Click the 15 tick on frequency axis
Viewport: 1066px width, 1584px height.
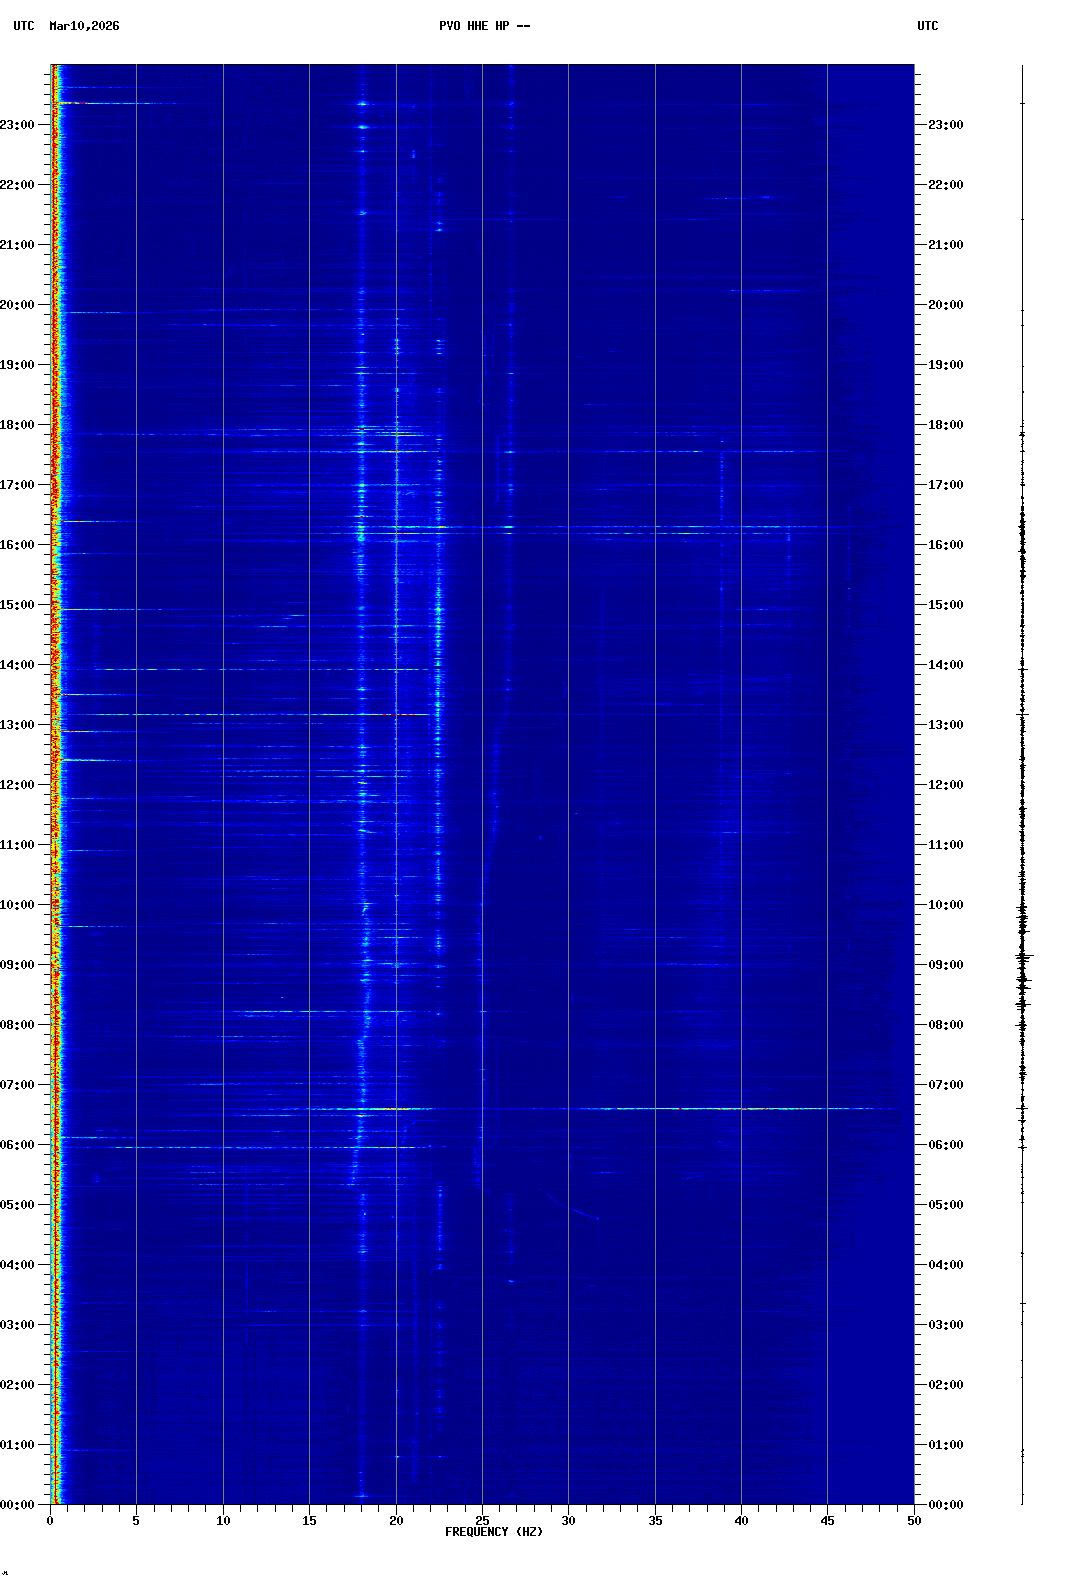309,1520
